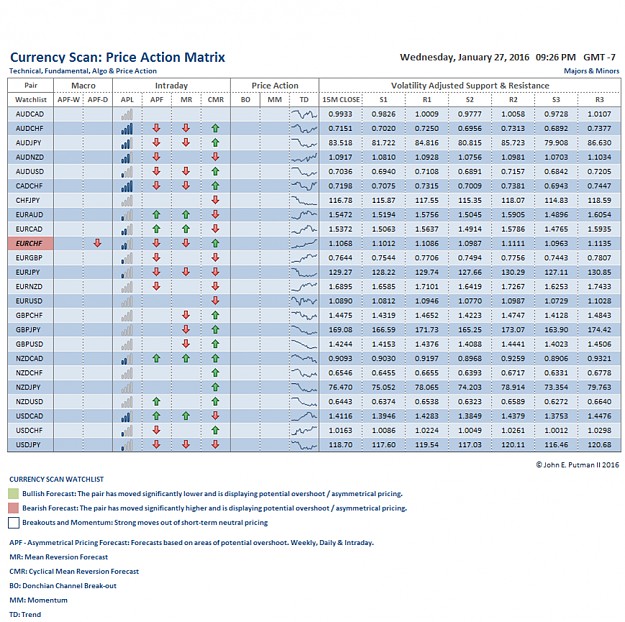Click the USDJPY TD trend sparkline
The image size is (625, 622).
tap(304, 445)
